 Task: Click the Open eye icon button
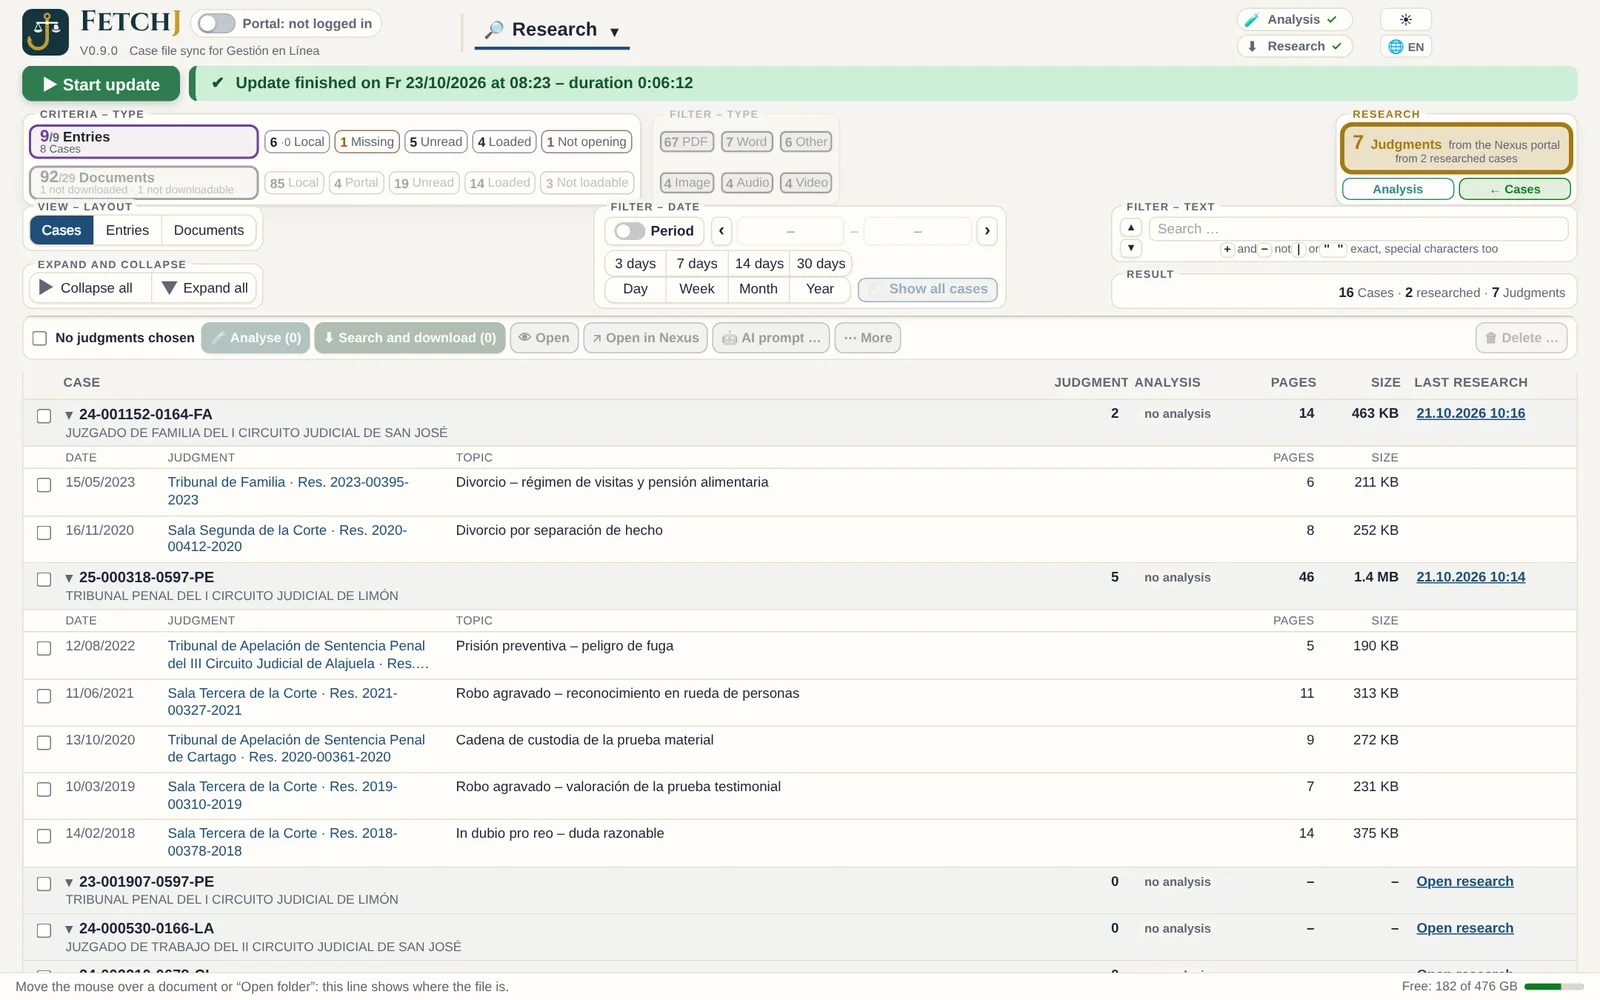tap(544, 338)
